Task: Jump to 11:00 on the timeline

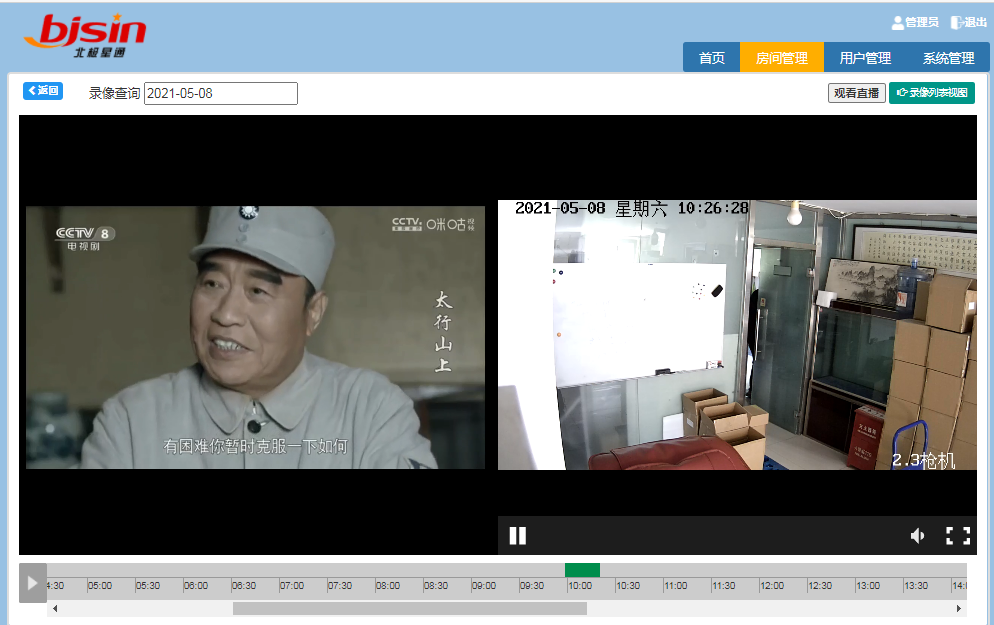Action: (676, 586)
